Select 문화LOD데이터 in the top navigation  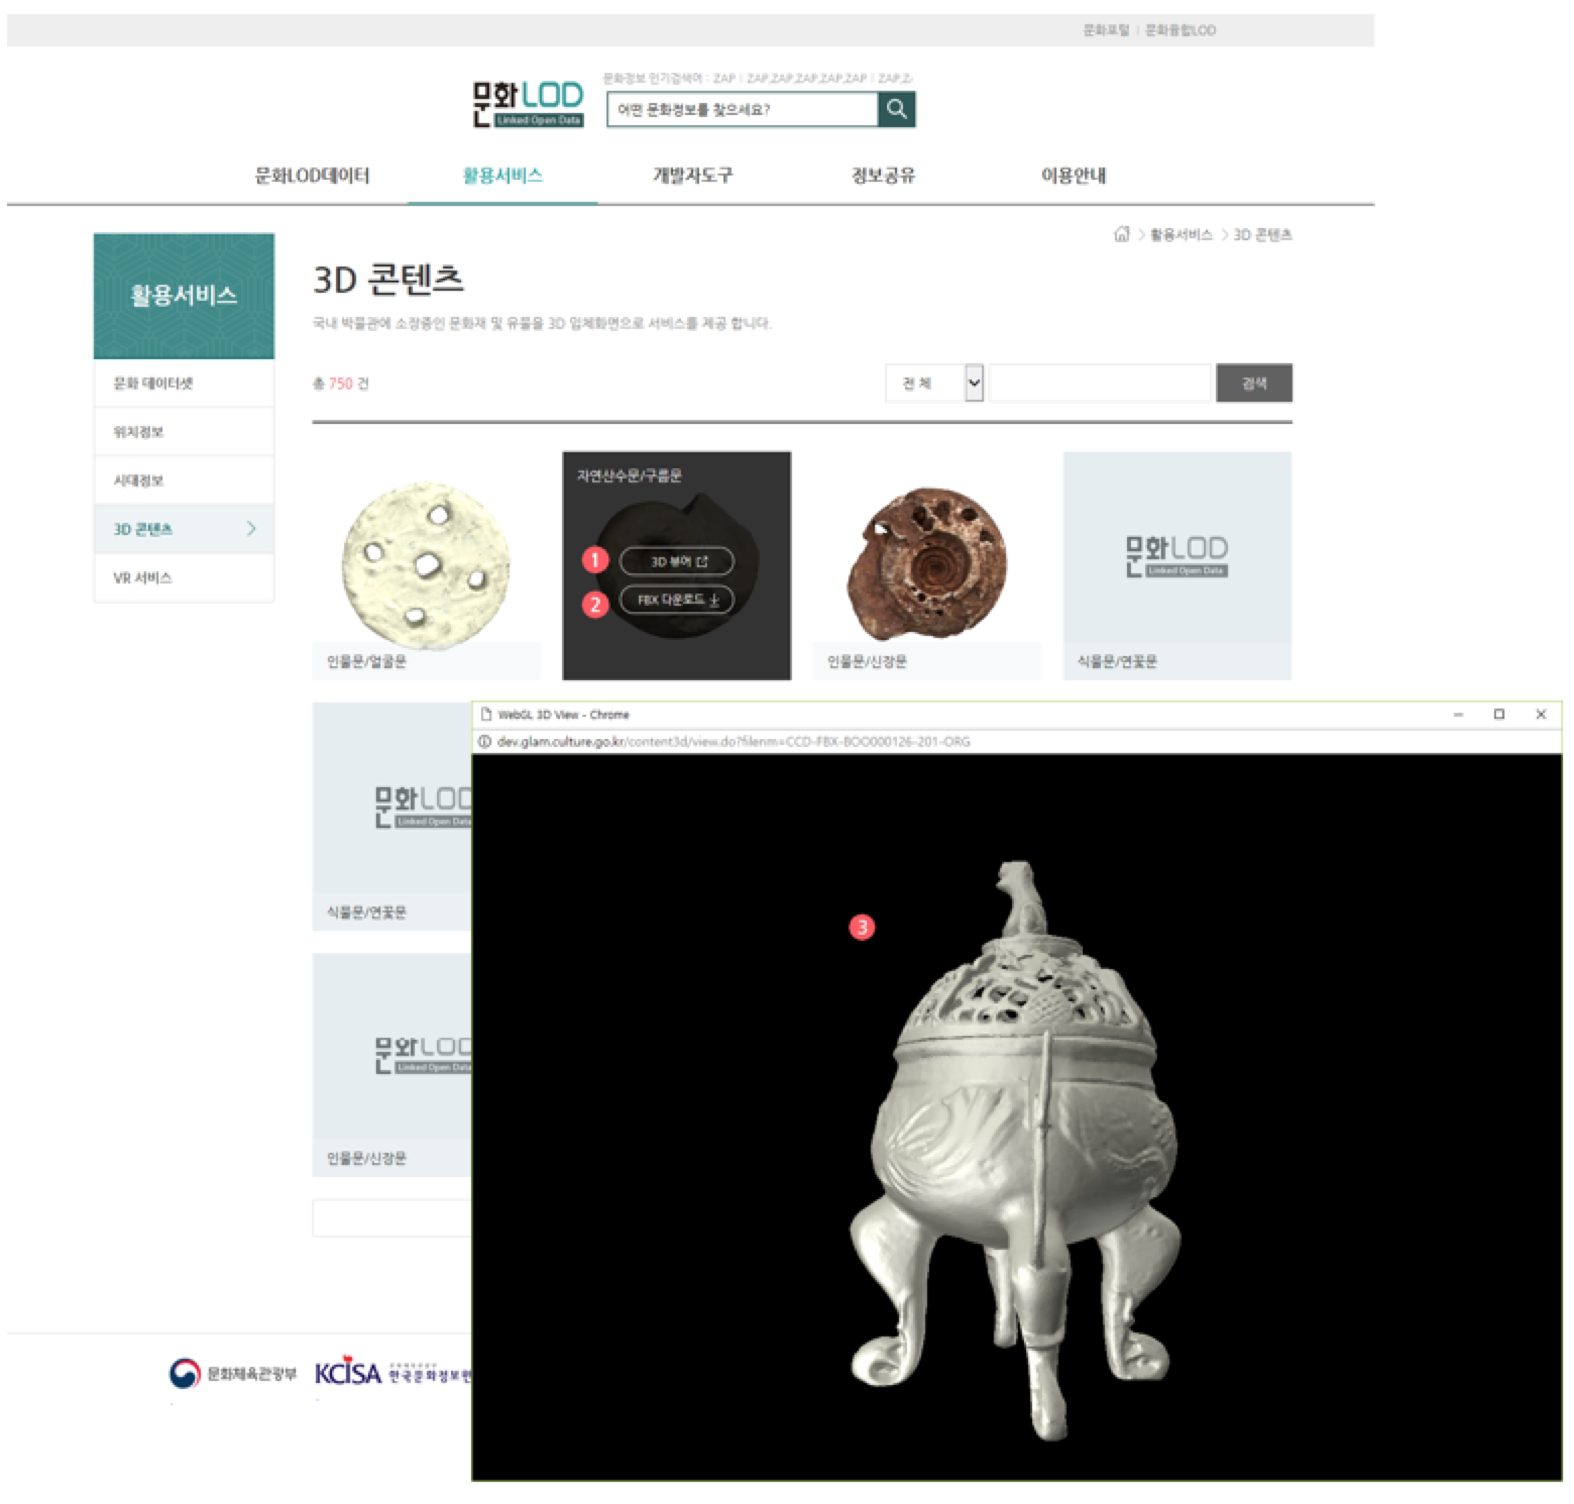coord(312,176)
